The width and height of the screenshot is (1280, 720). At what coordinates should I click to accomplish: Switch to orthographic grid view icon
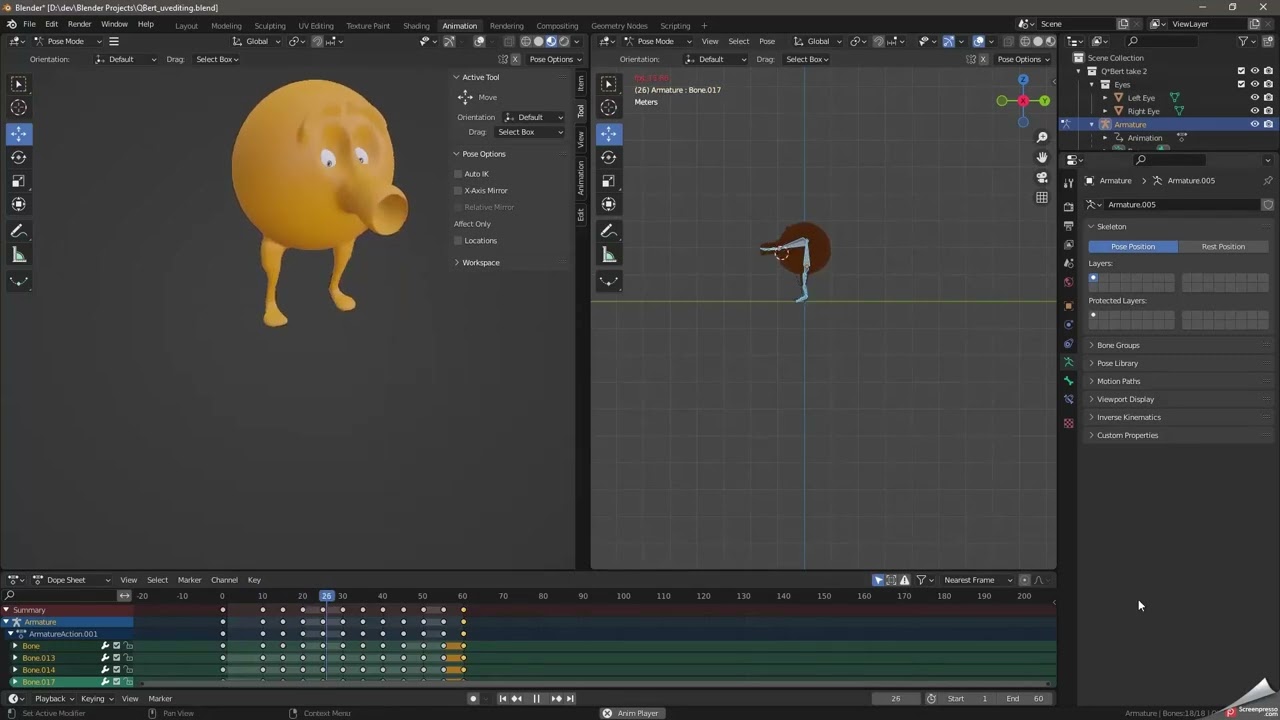click(x=1042, y=198)
